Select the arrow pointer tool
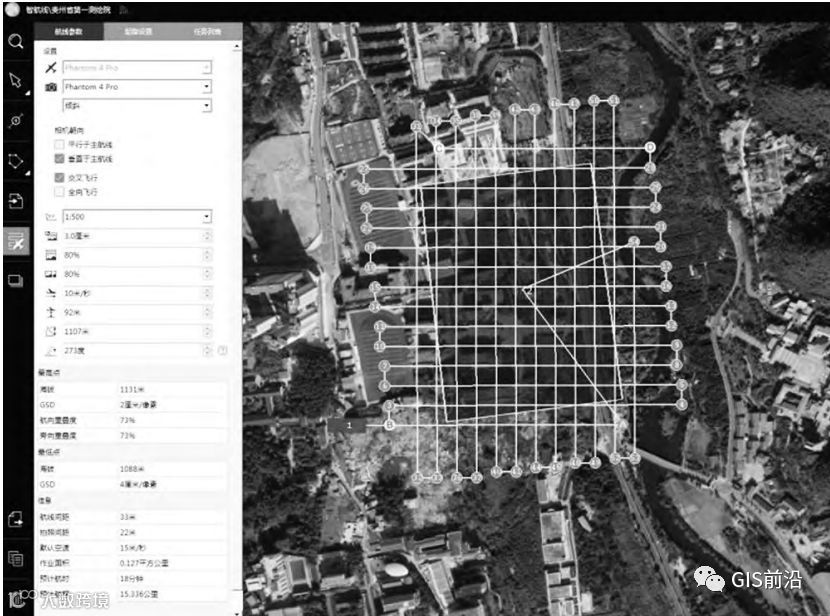 tap(16, 80)
